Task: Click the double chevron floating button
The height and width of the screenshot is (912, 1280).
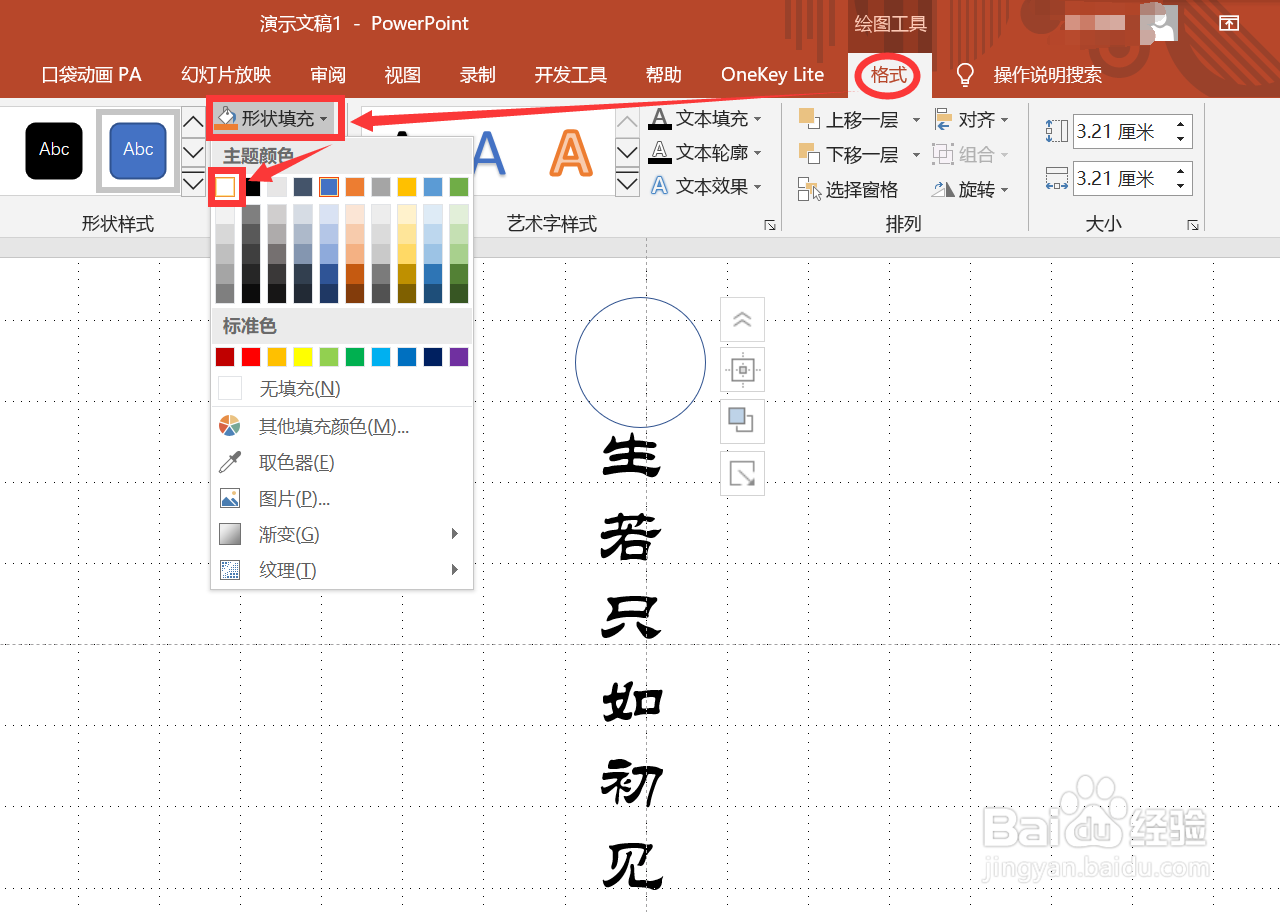Action: (x=742, y=320)
